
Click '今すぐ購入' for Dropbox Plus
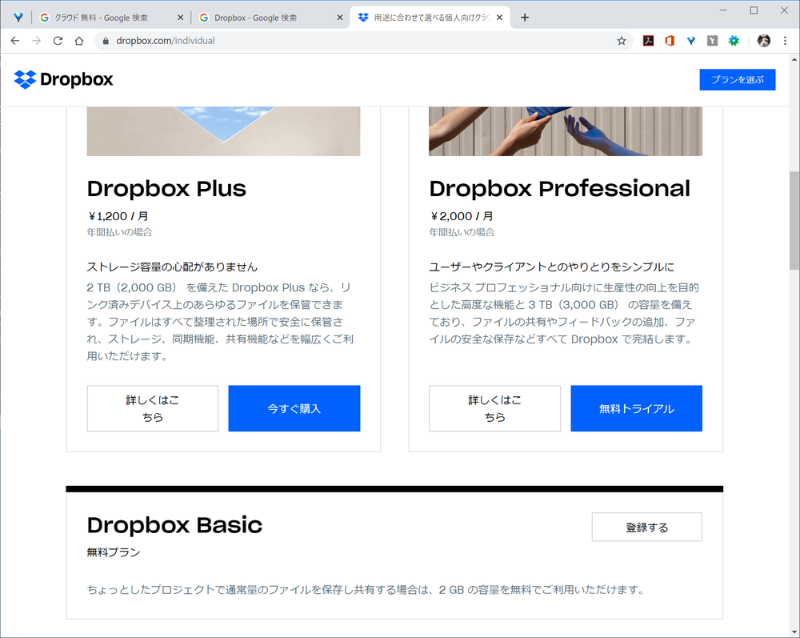[294, 408]
